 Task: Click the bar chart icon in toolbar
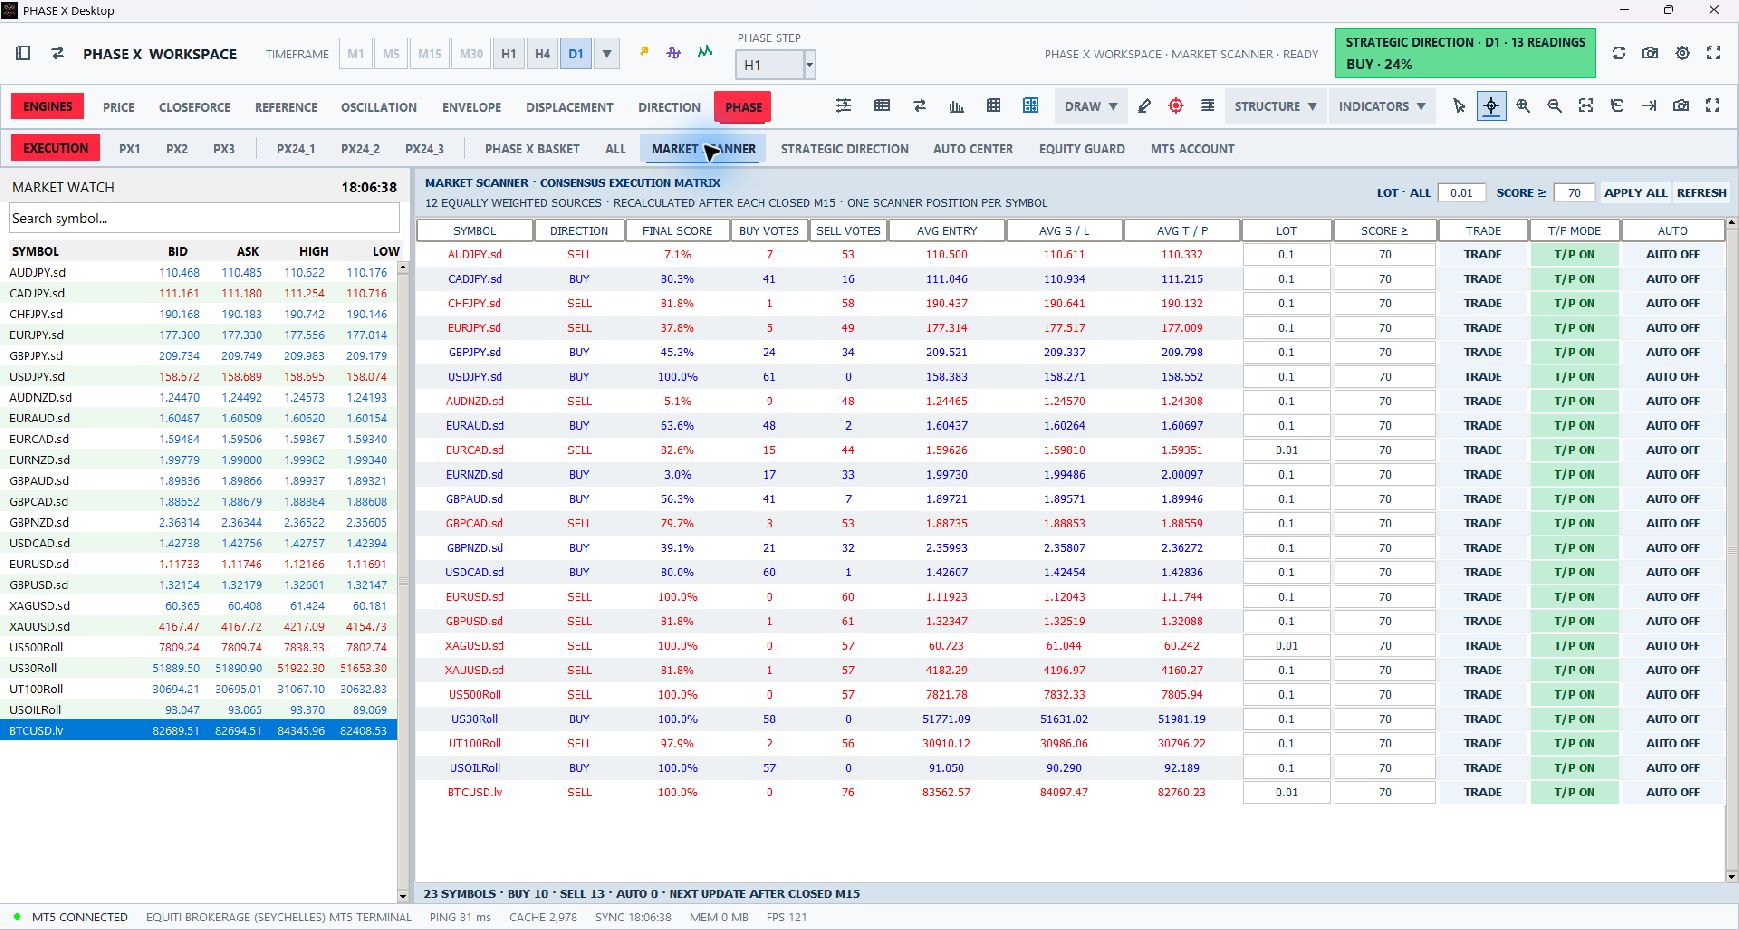[x=956, y=106]
